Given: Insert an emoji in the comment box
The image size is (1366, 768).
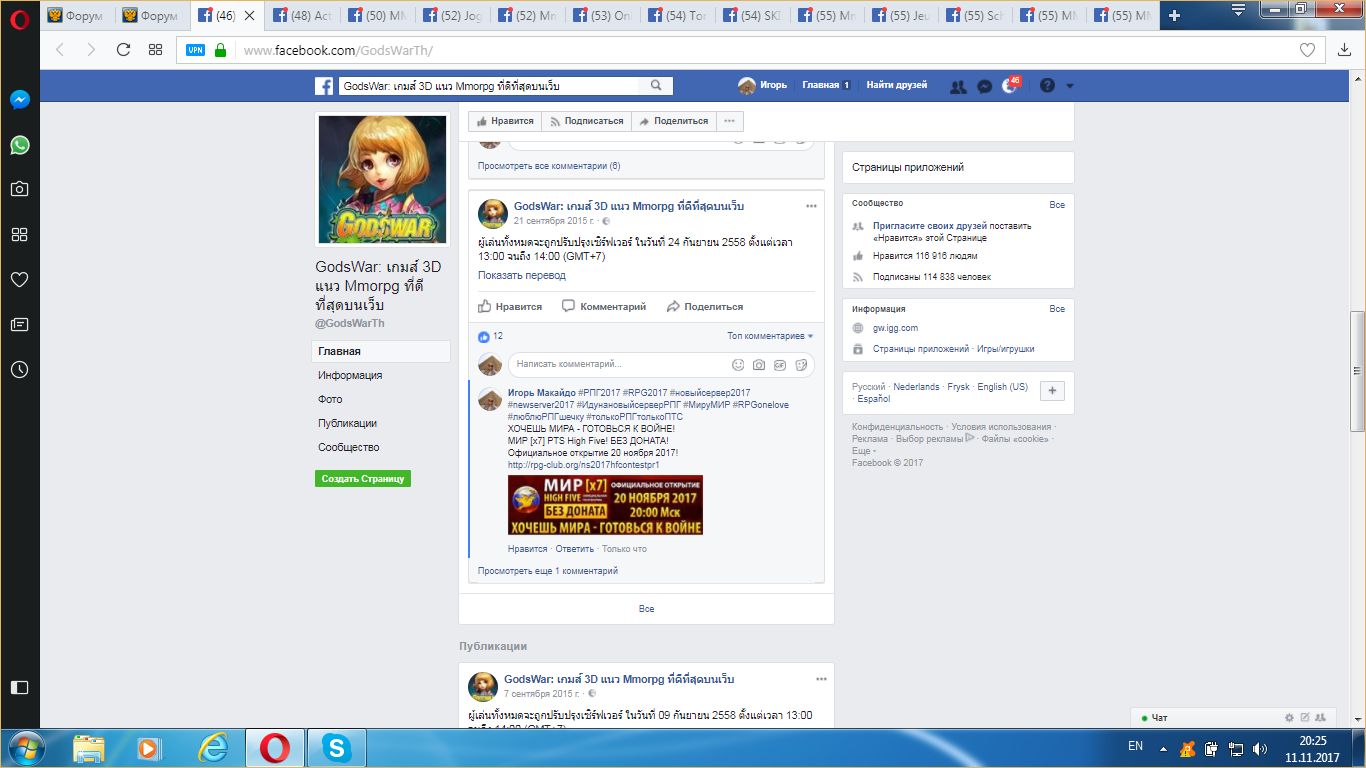Looking at the screenshot, I should [x=738, y=365].
